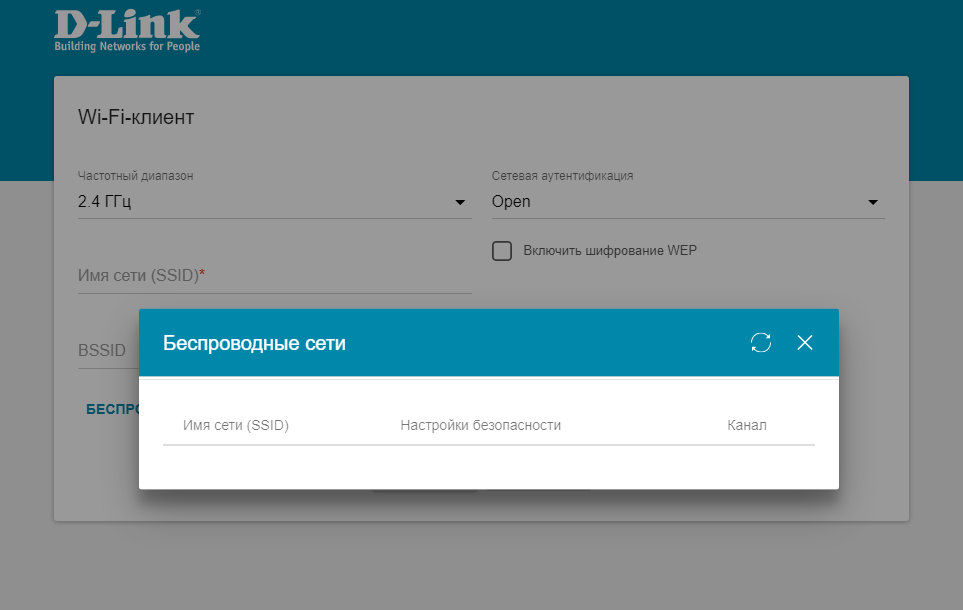The height and width of the screenshot is (610, 963).
Task: Sort by Имя сети (SSID) column header
Action: pyautogui.click(x=236, y=425)
